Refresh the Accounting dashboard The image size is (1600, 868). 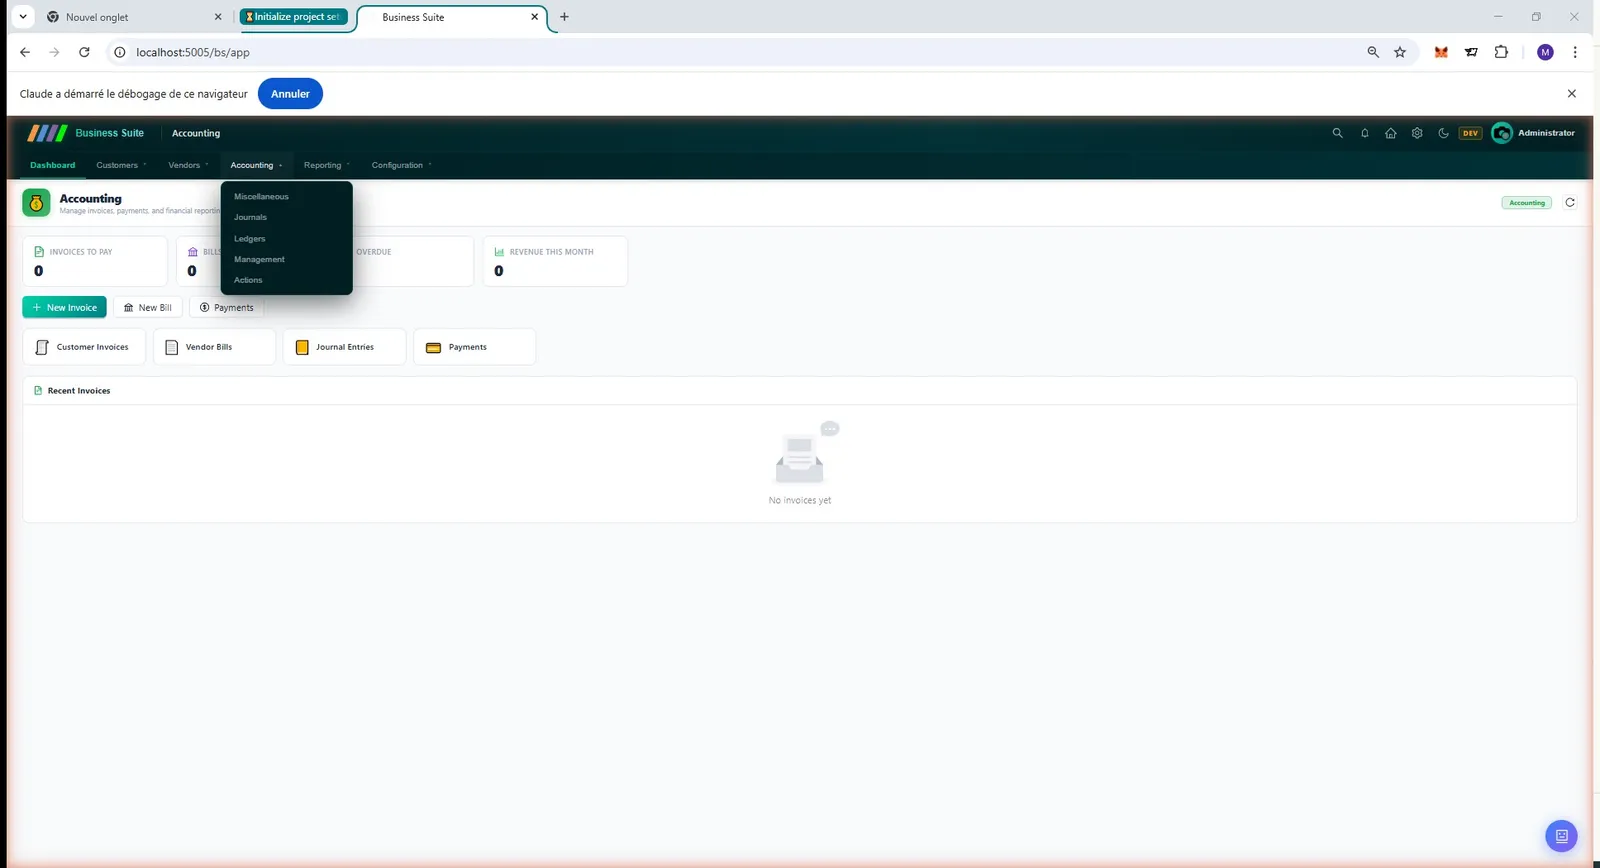(x=1570, y=202)
